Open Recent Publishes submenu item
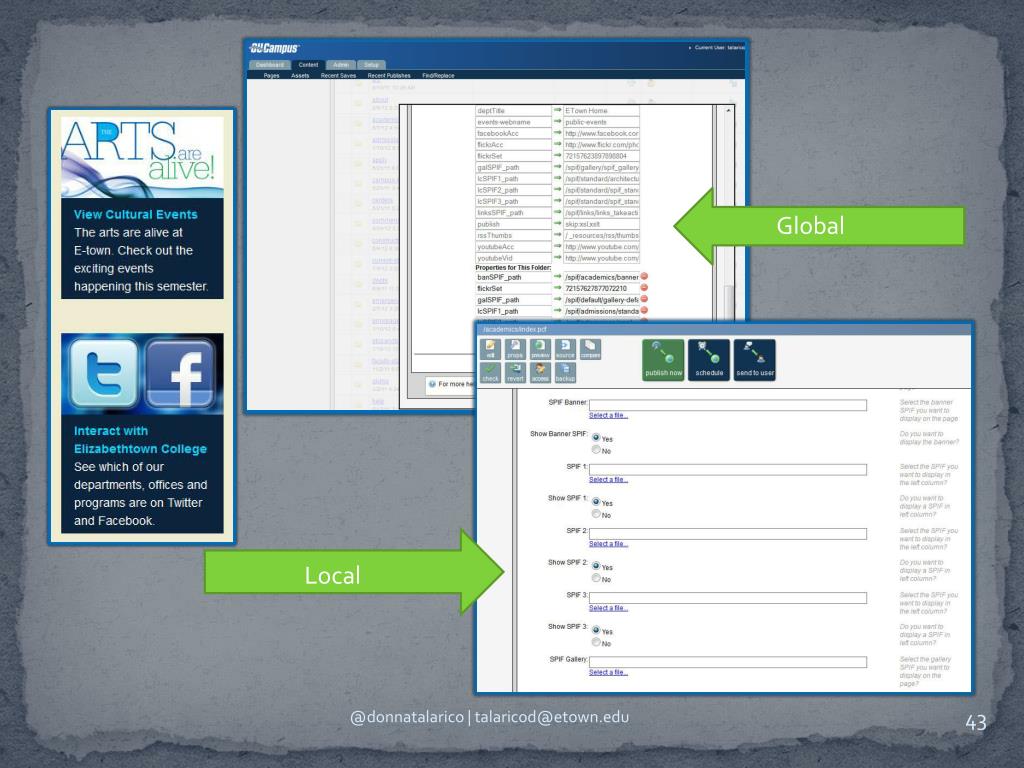Screen dimensions: 1024x768 point(389,76)
